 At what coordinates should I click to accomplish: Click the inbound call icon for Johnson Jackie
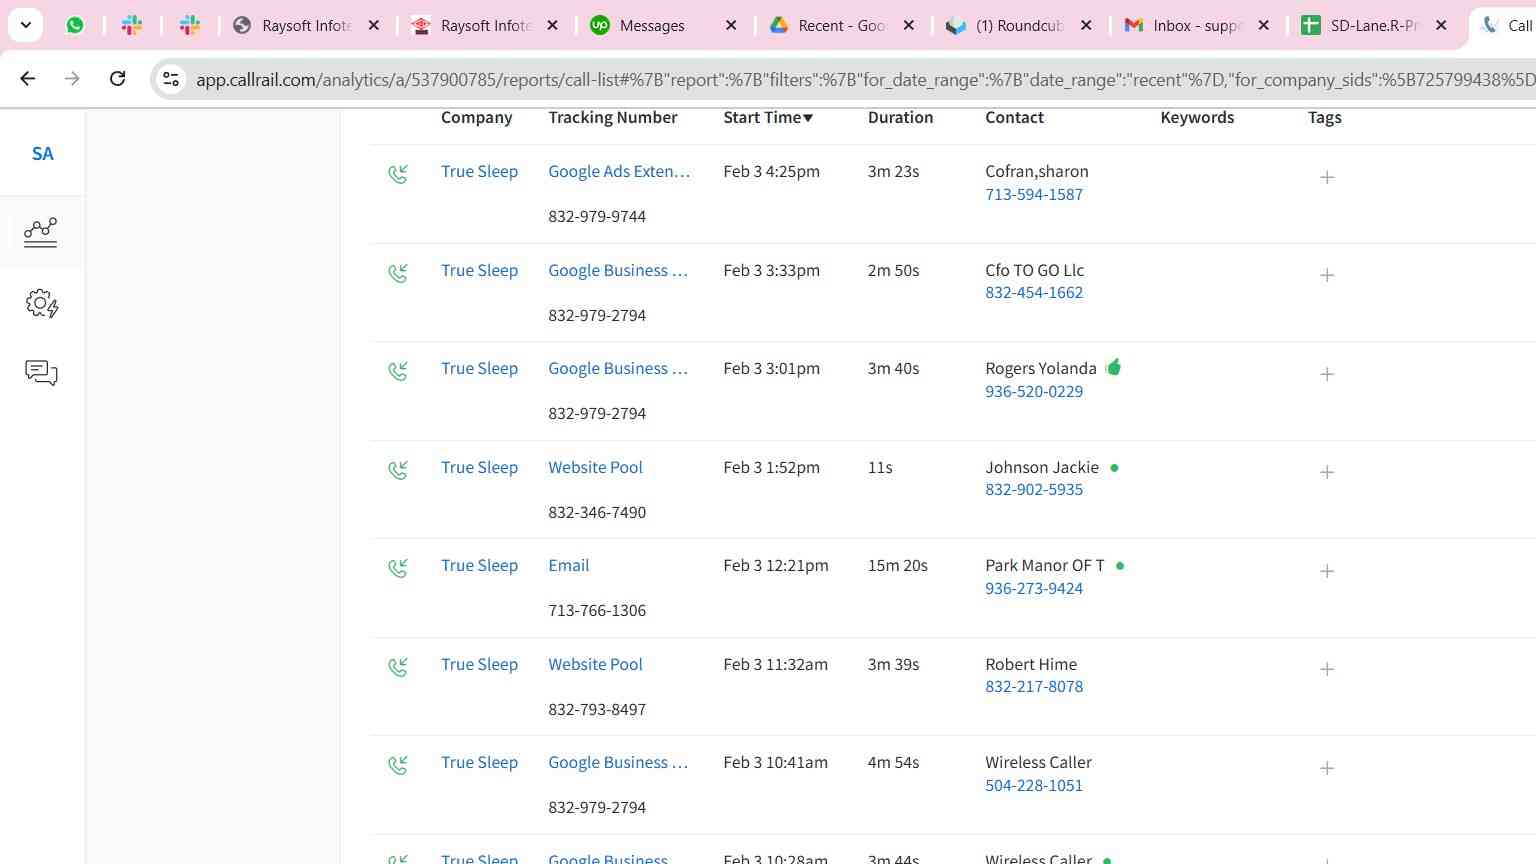398,470
